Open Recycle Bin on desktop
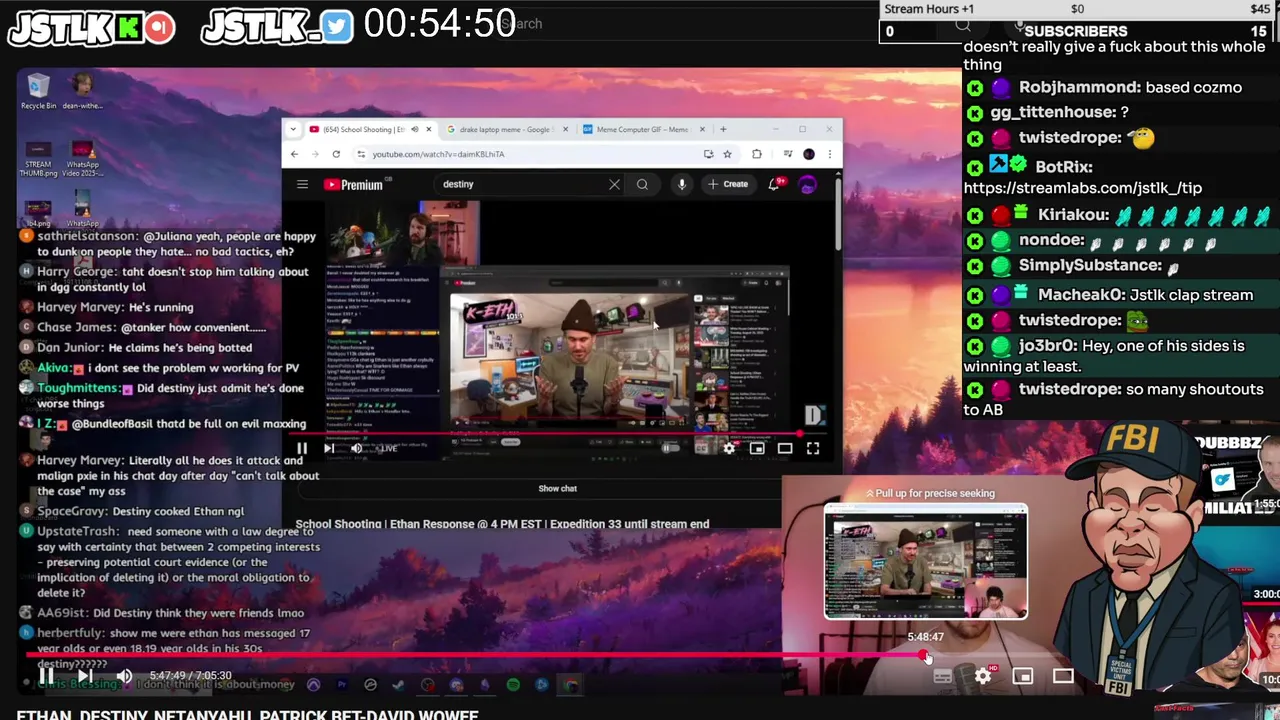The width and height of the screenshot is (1280, 720). [x=38, y=90]
